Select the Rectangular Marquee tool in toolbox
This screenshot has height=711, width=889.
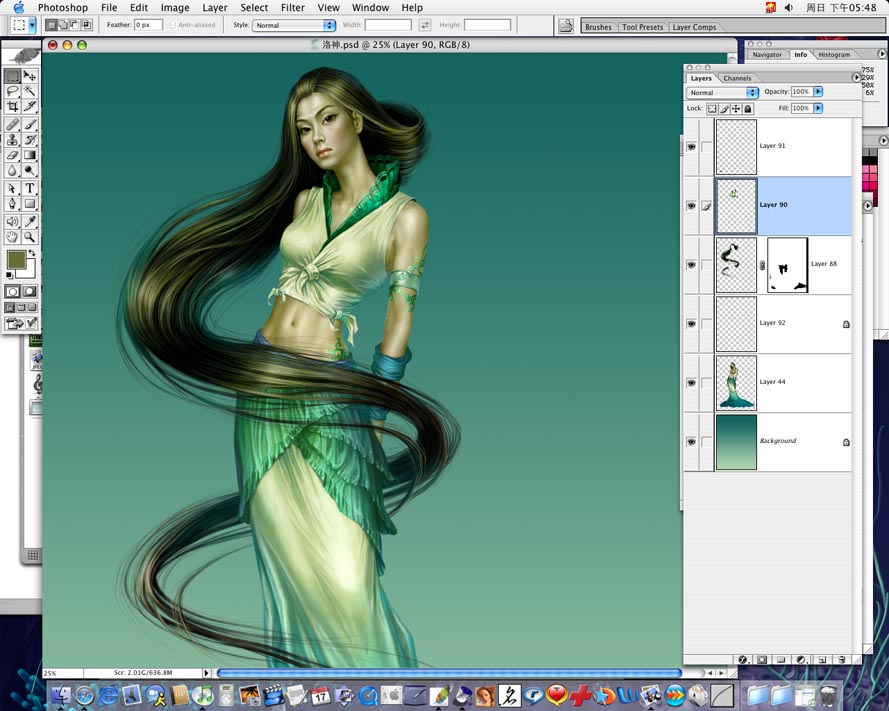pos(12,75)
